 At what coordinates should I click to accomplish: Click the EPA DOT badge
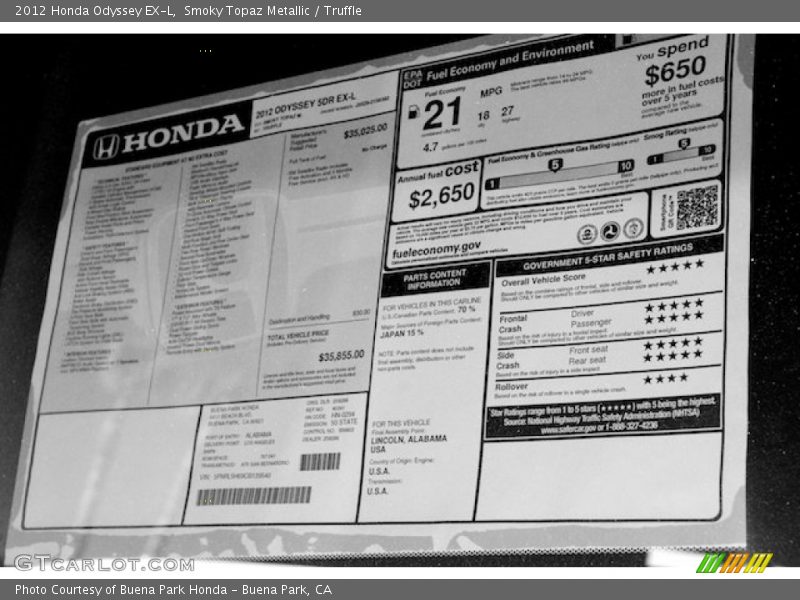[412, 79]
